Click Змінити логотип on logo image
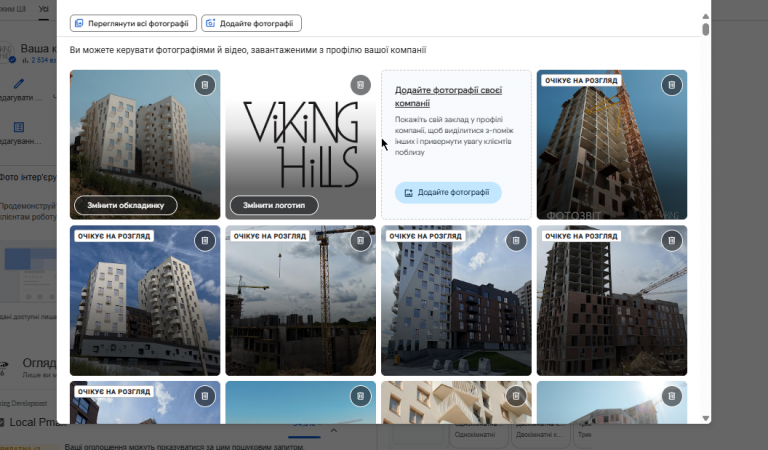This screenshot has height=450, width=768. tap(274, 205)
